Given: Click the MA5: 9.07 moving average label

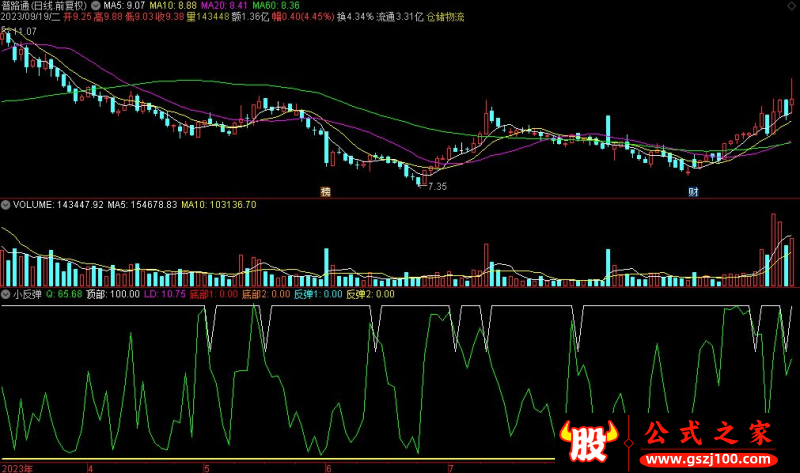Looking at the screenshot, I should pyautogui.click(x=124, y=6).
